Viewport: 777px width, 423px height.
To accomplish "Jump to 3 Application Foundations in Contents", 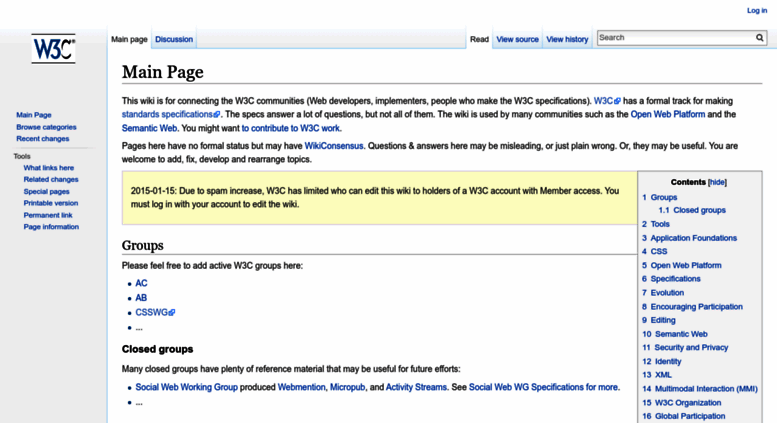I will tap(689, 238).
